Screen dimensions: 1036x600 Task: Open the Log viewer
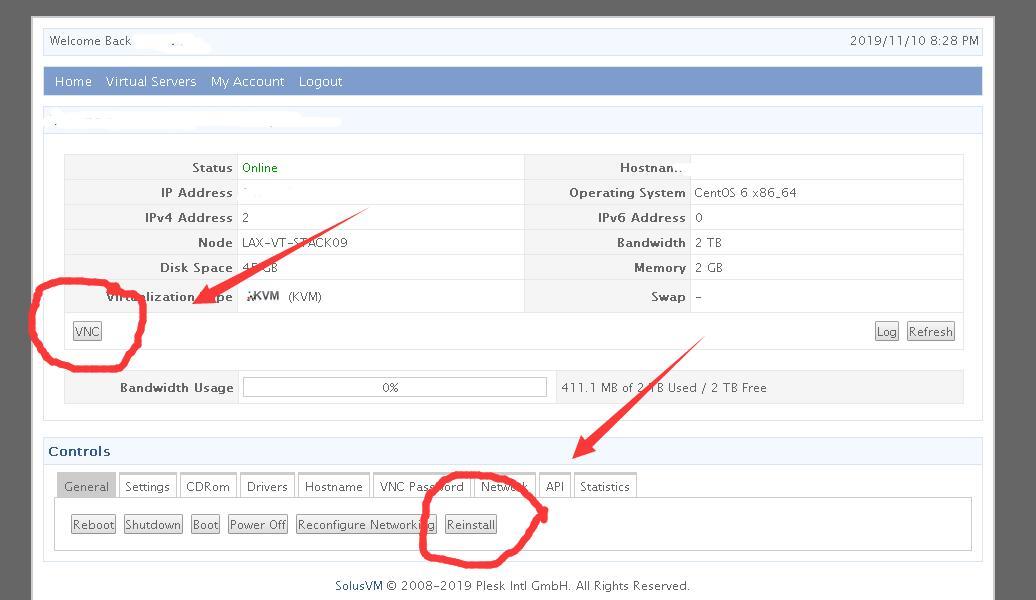(x=886, y=331)
